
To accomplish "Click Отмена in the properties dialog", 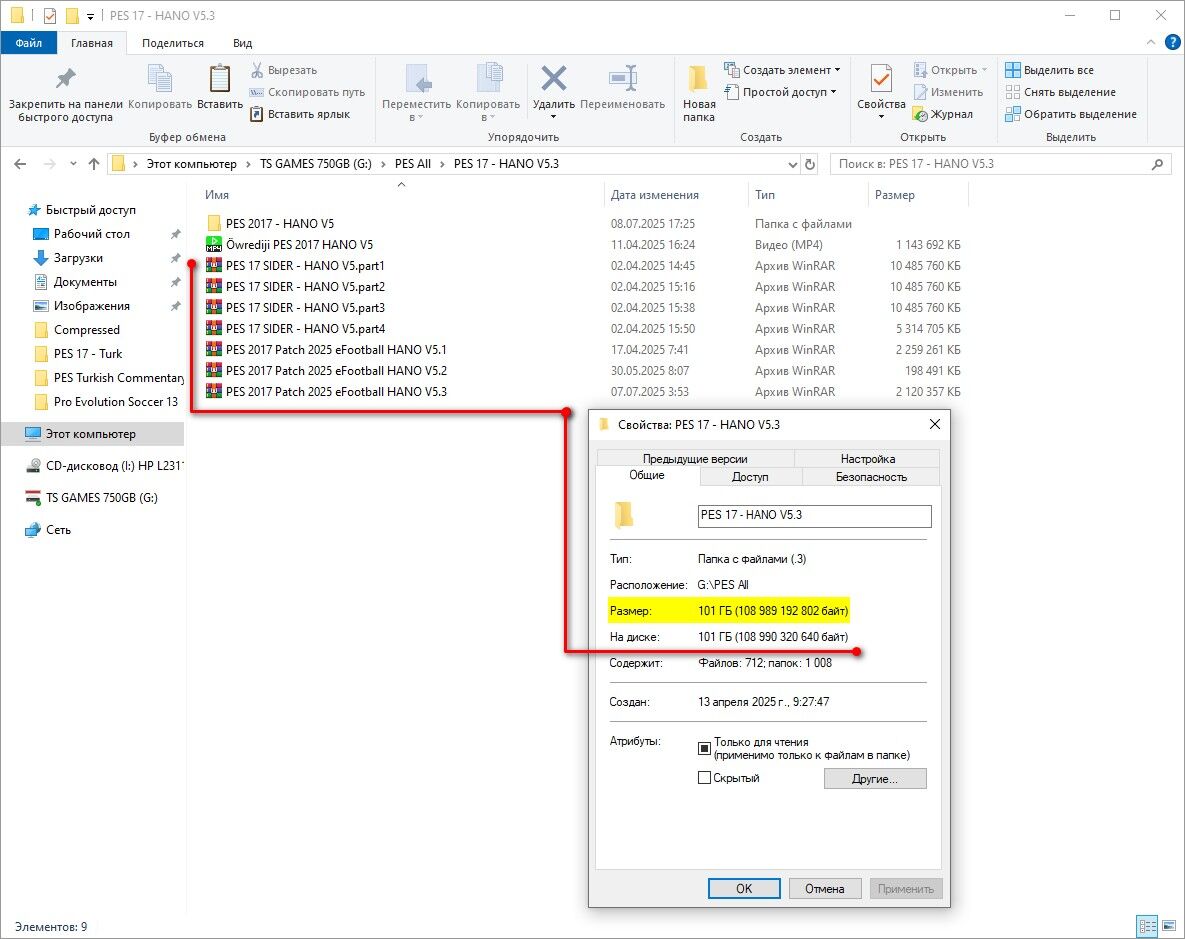I will [825, 888].
